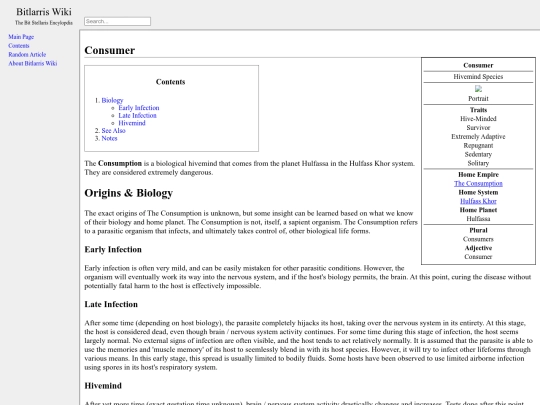Open About Bitlarris Wiki link
The width and height of the screenshot is (540, 405).
tap(33, 63)
